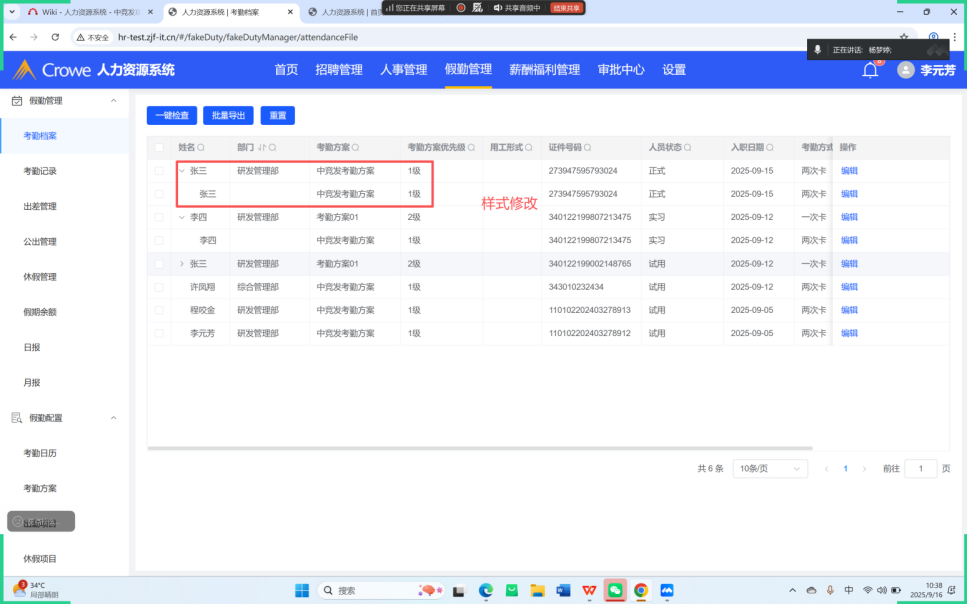Open Google Chrome from the taskbar
This screenshot has width=968, height=605.
click(x=641, y=590)
